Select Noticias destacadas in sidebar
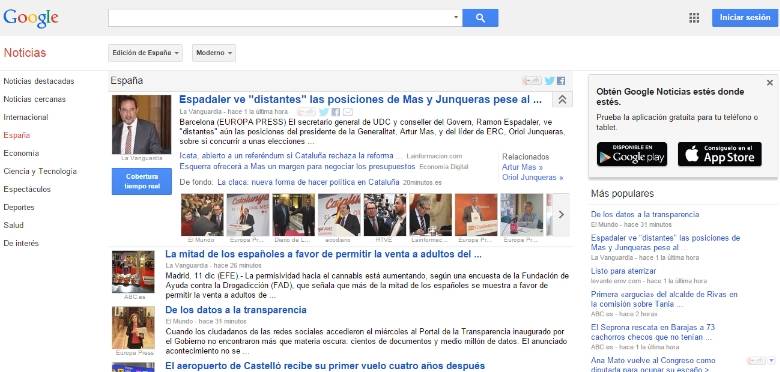This screenshot has width=780, height=372. click(39, 81)
